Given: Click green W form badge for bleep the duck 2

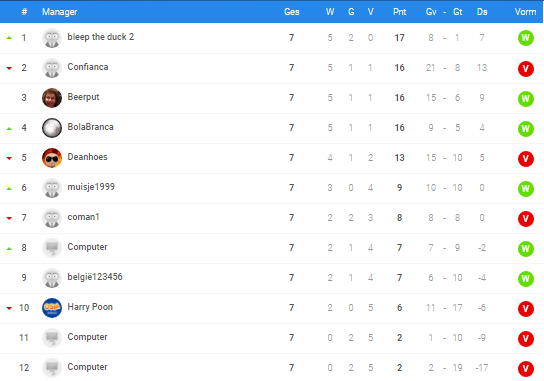Looking at the screenshot, I should pos(526,38).
